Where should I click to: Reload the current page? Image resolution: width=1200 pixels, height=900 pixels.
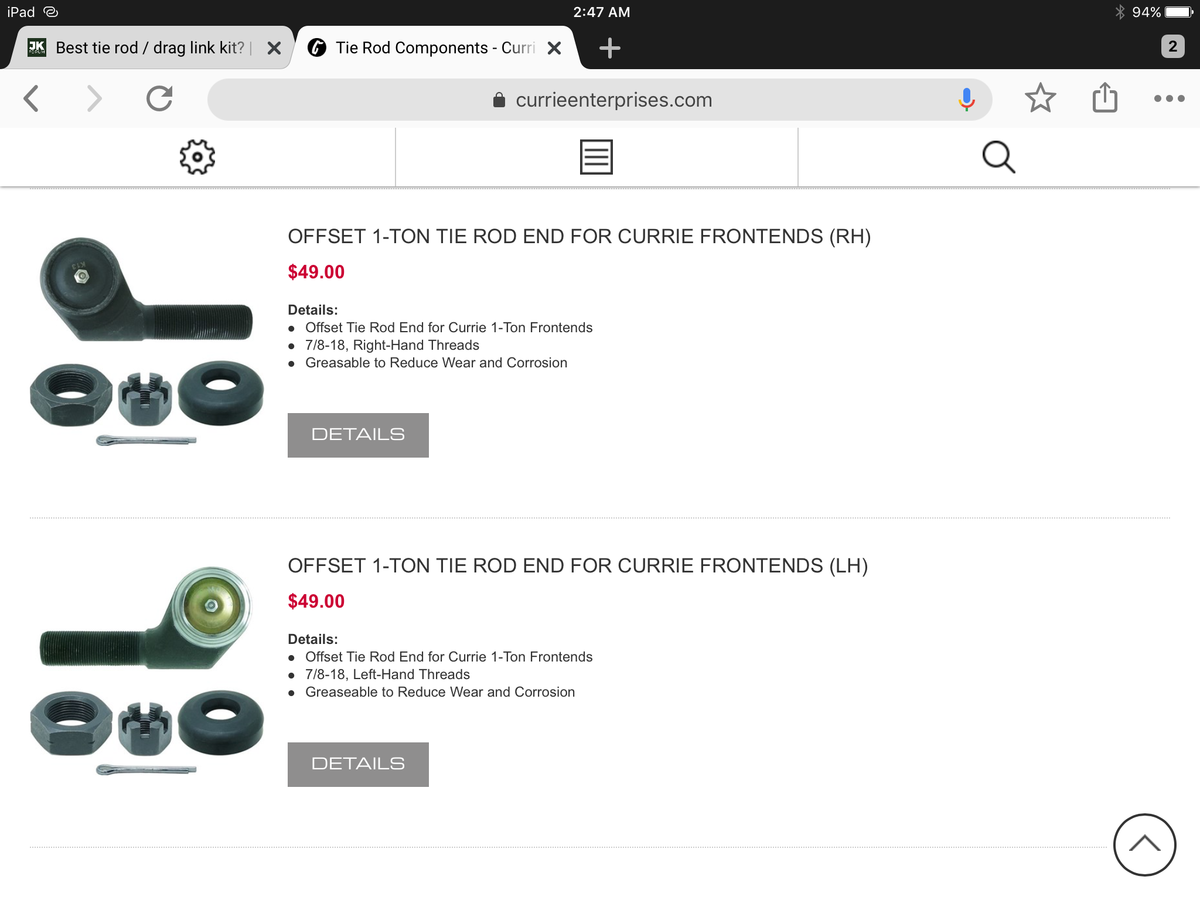(158, 98)
